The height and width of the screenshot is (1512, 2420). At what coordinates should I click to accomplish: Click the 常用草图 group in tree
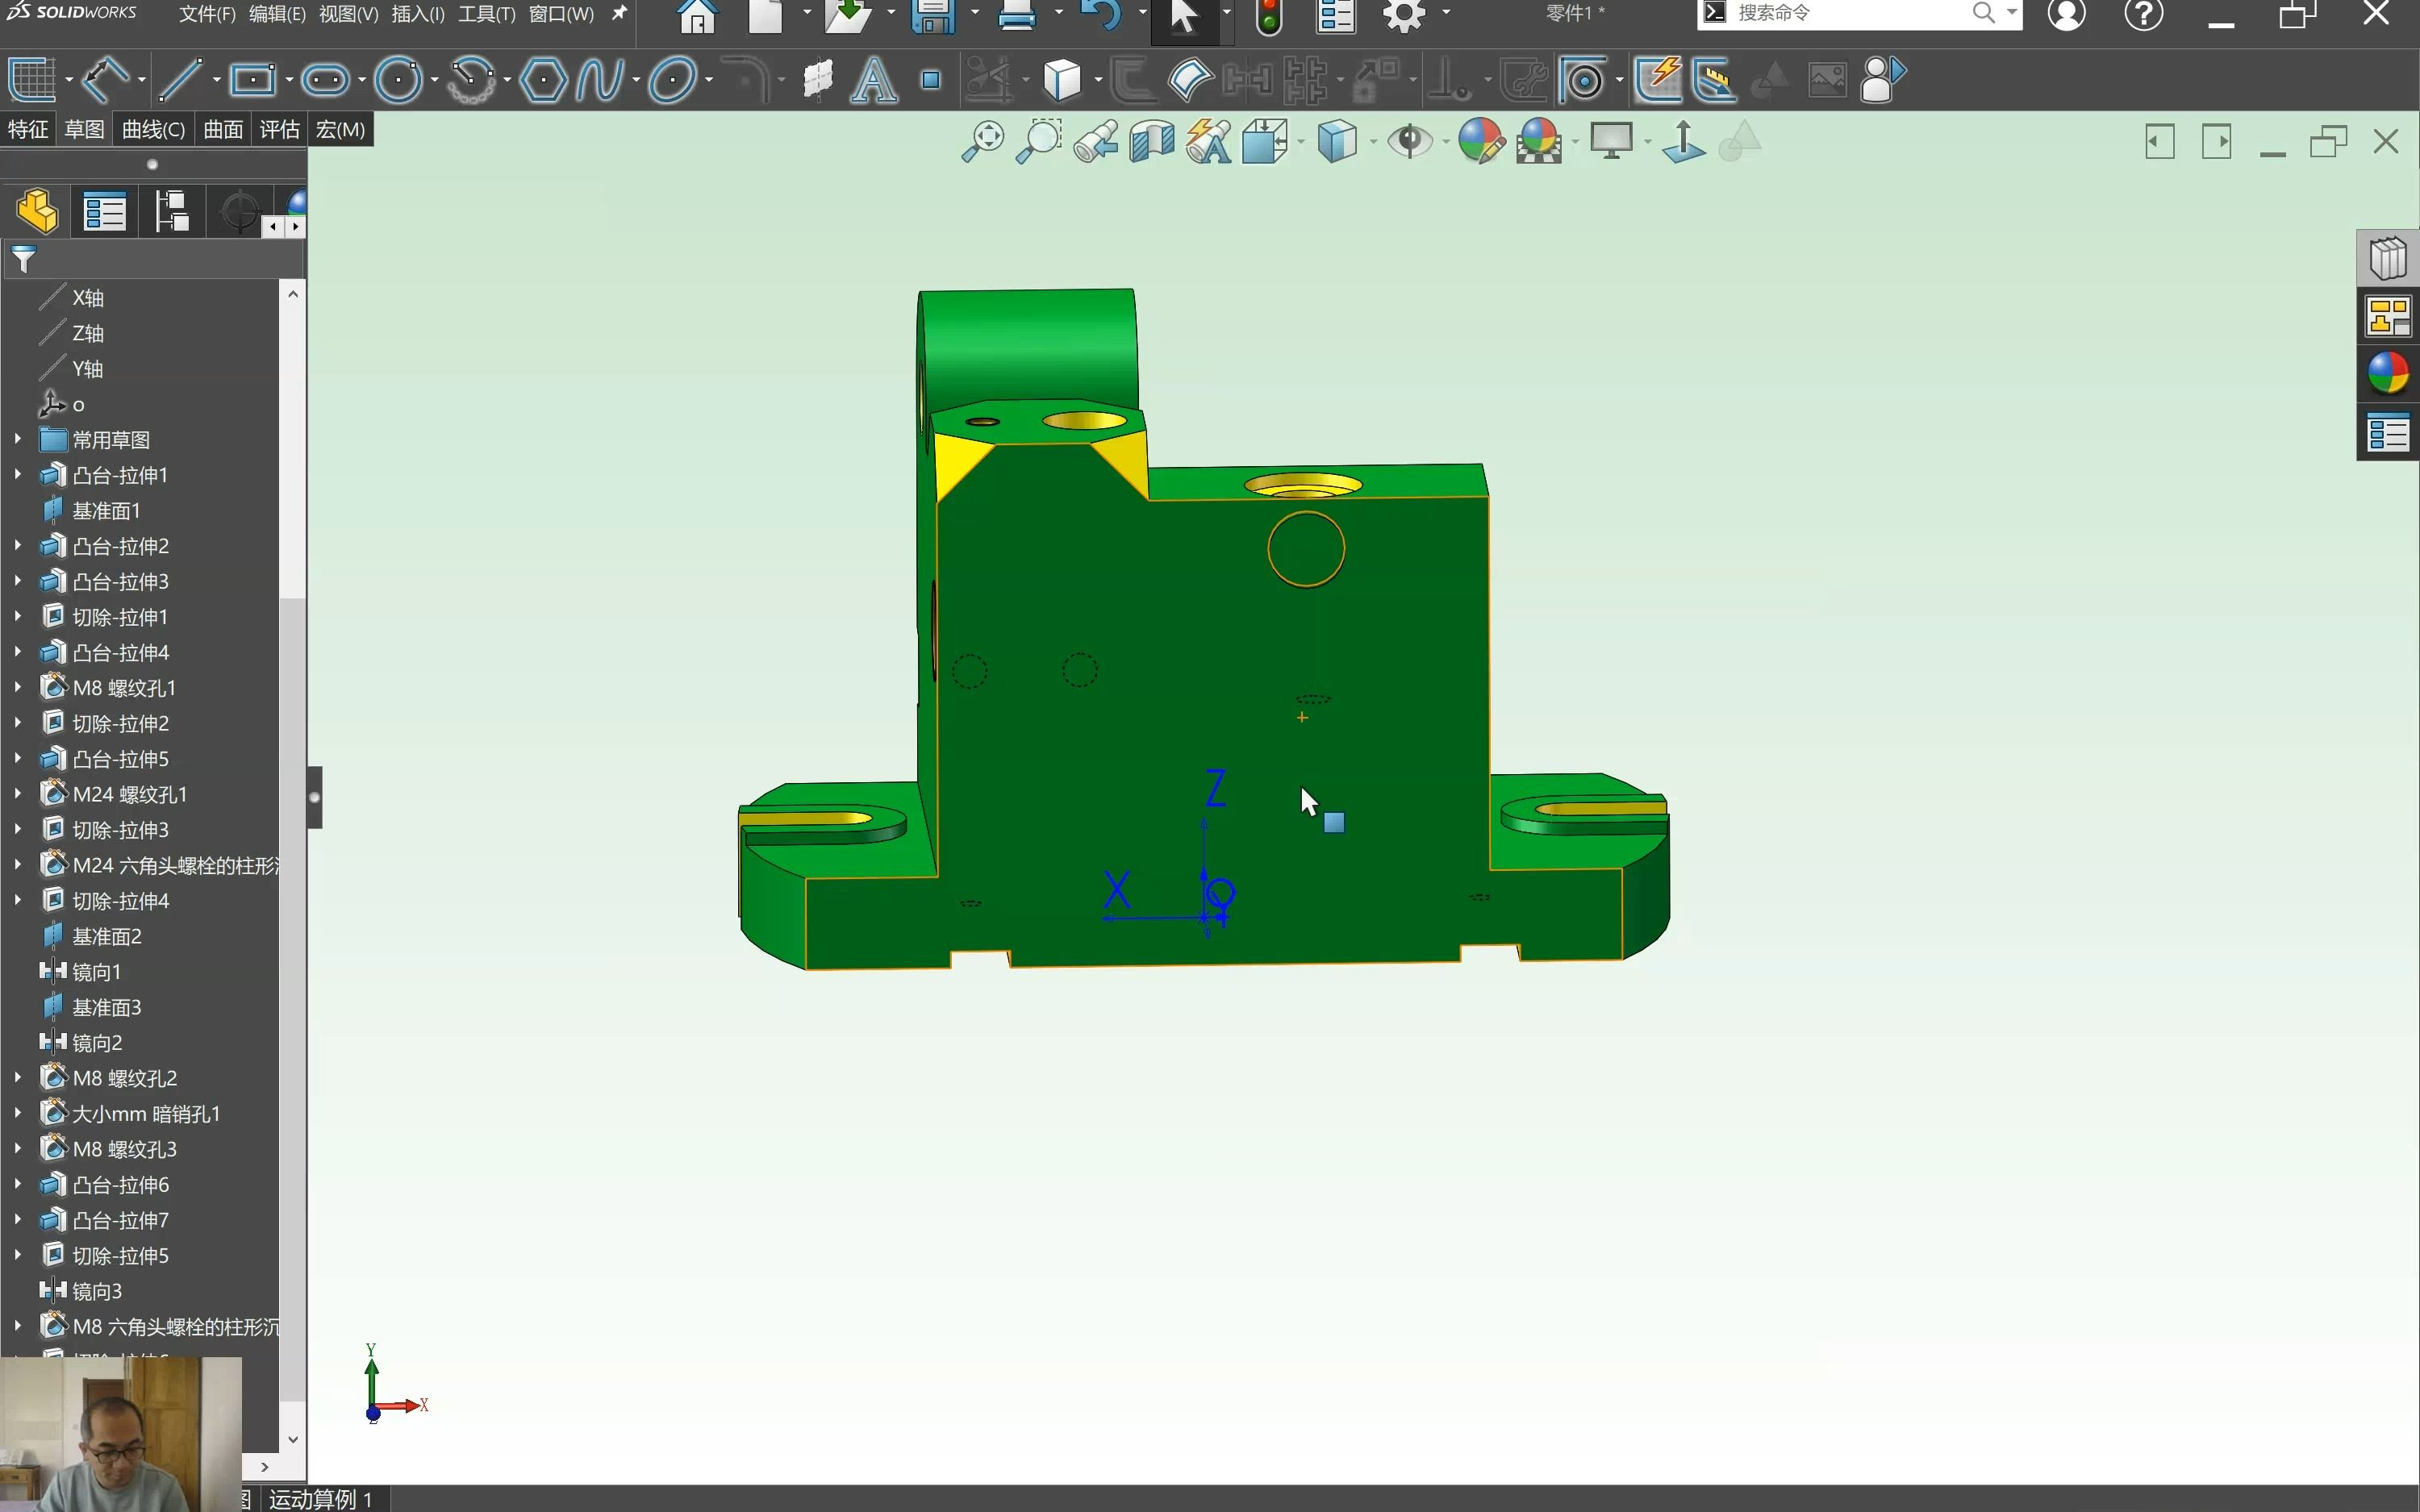tap(110, 439)
